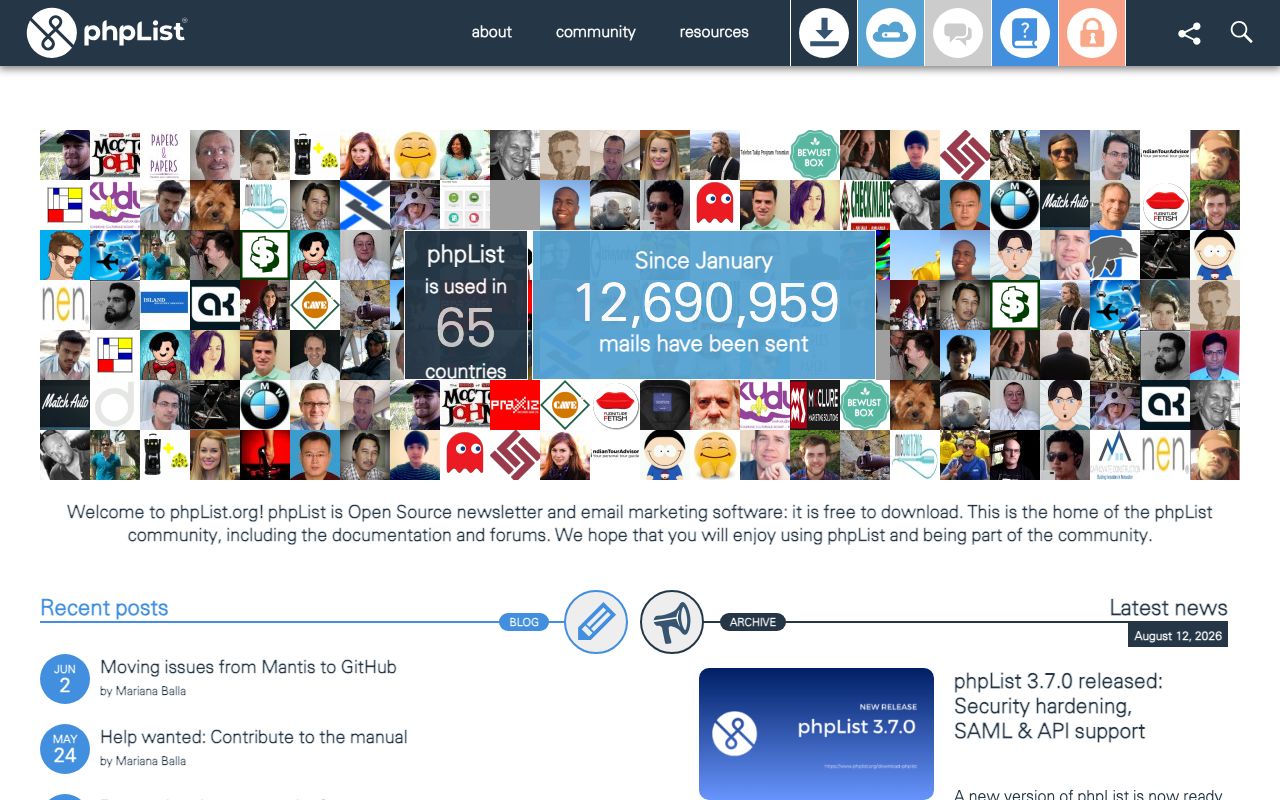1280x800 pixels.
Task: Click the MAY 24 date badge
Action: point(65,749)
